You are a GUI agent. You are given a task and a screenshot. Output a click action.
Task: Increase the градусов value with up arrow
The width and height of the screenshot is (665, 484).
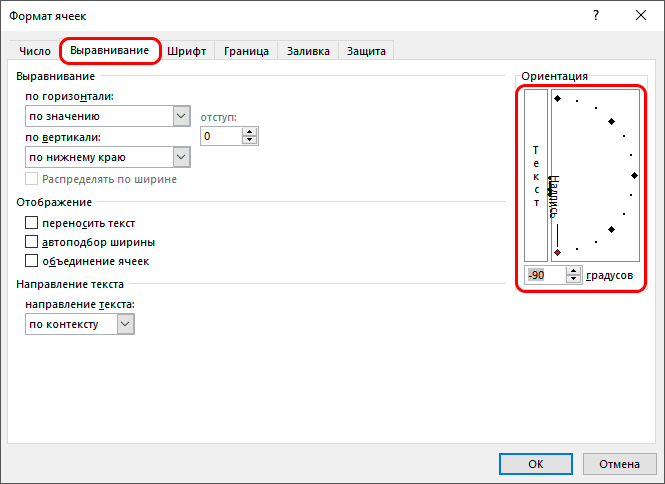click(573, 271)
